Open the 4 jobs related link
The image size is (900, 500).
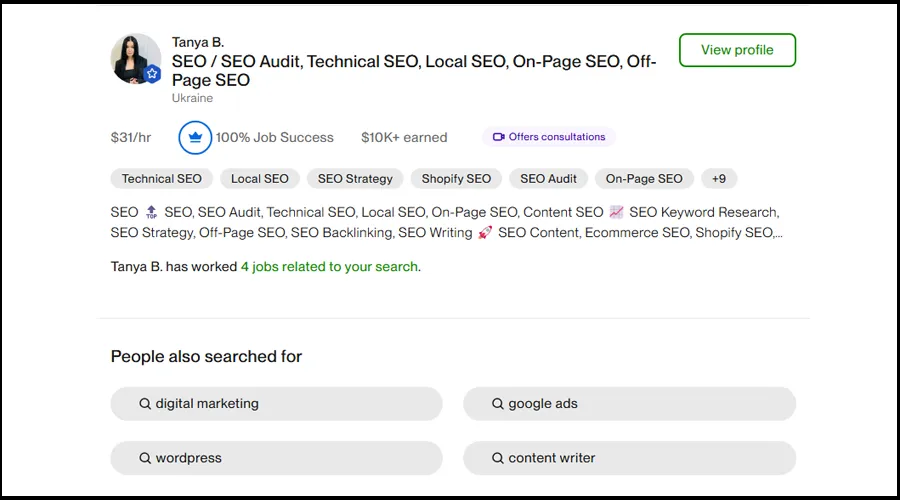(329, 267)
